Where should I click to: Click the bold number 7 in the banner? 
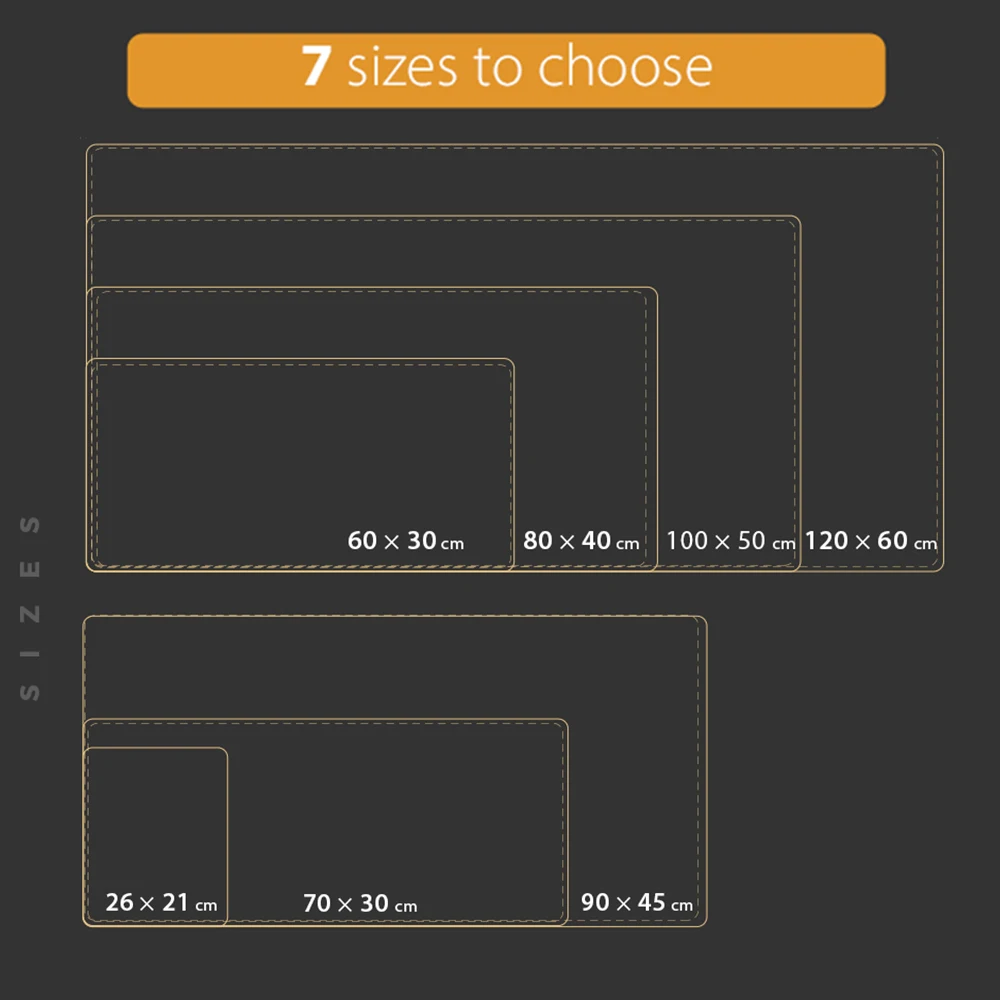pos(316,66)
